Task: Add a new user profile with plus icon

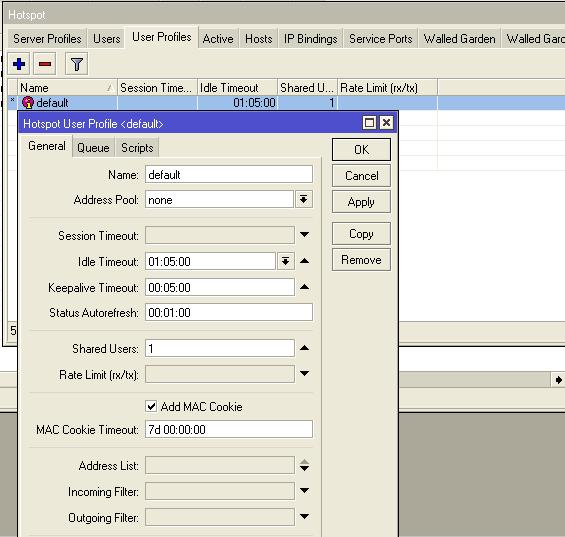Action: (19, 64)
